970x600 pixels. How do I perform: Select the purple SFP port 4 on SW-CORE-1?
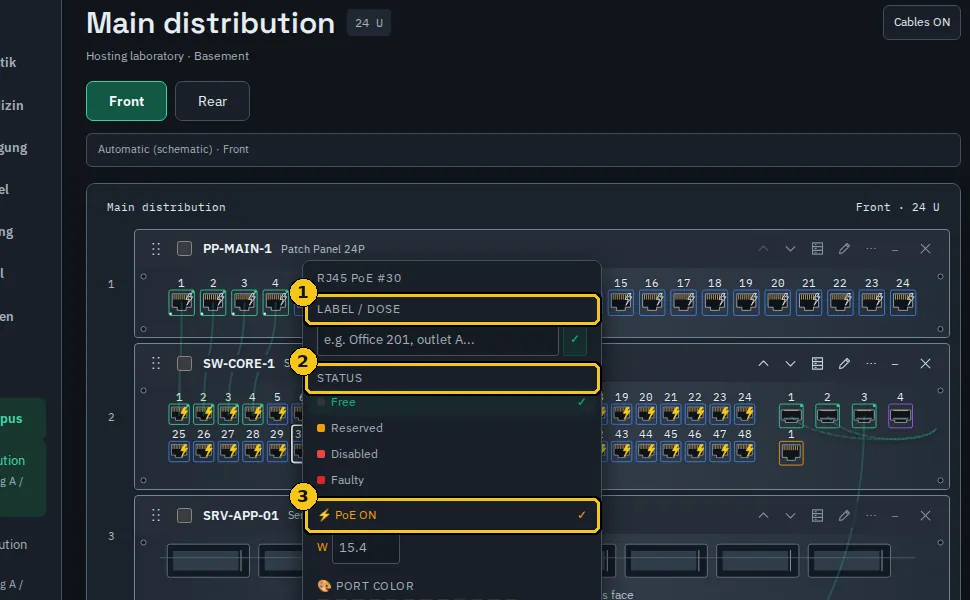[900, 416]
